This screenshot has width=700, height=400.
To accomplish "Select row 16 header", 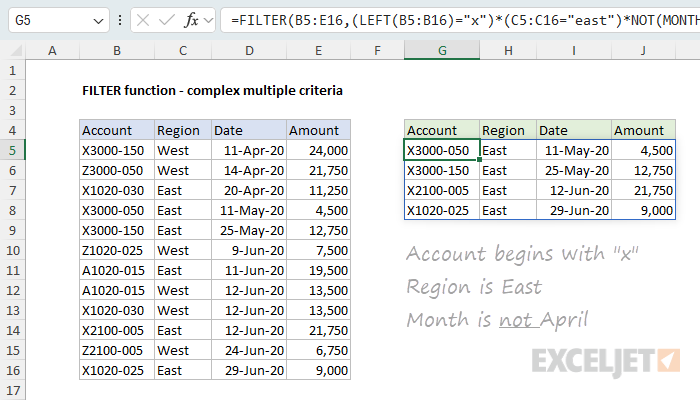I will pyautogui.click(x=12, y=371).
